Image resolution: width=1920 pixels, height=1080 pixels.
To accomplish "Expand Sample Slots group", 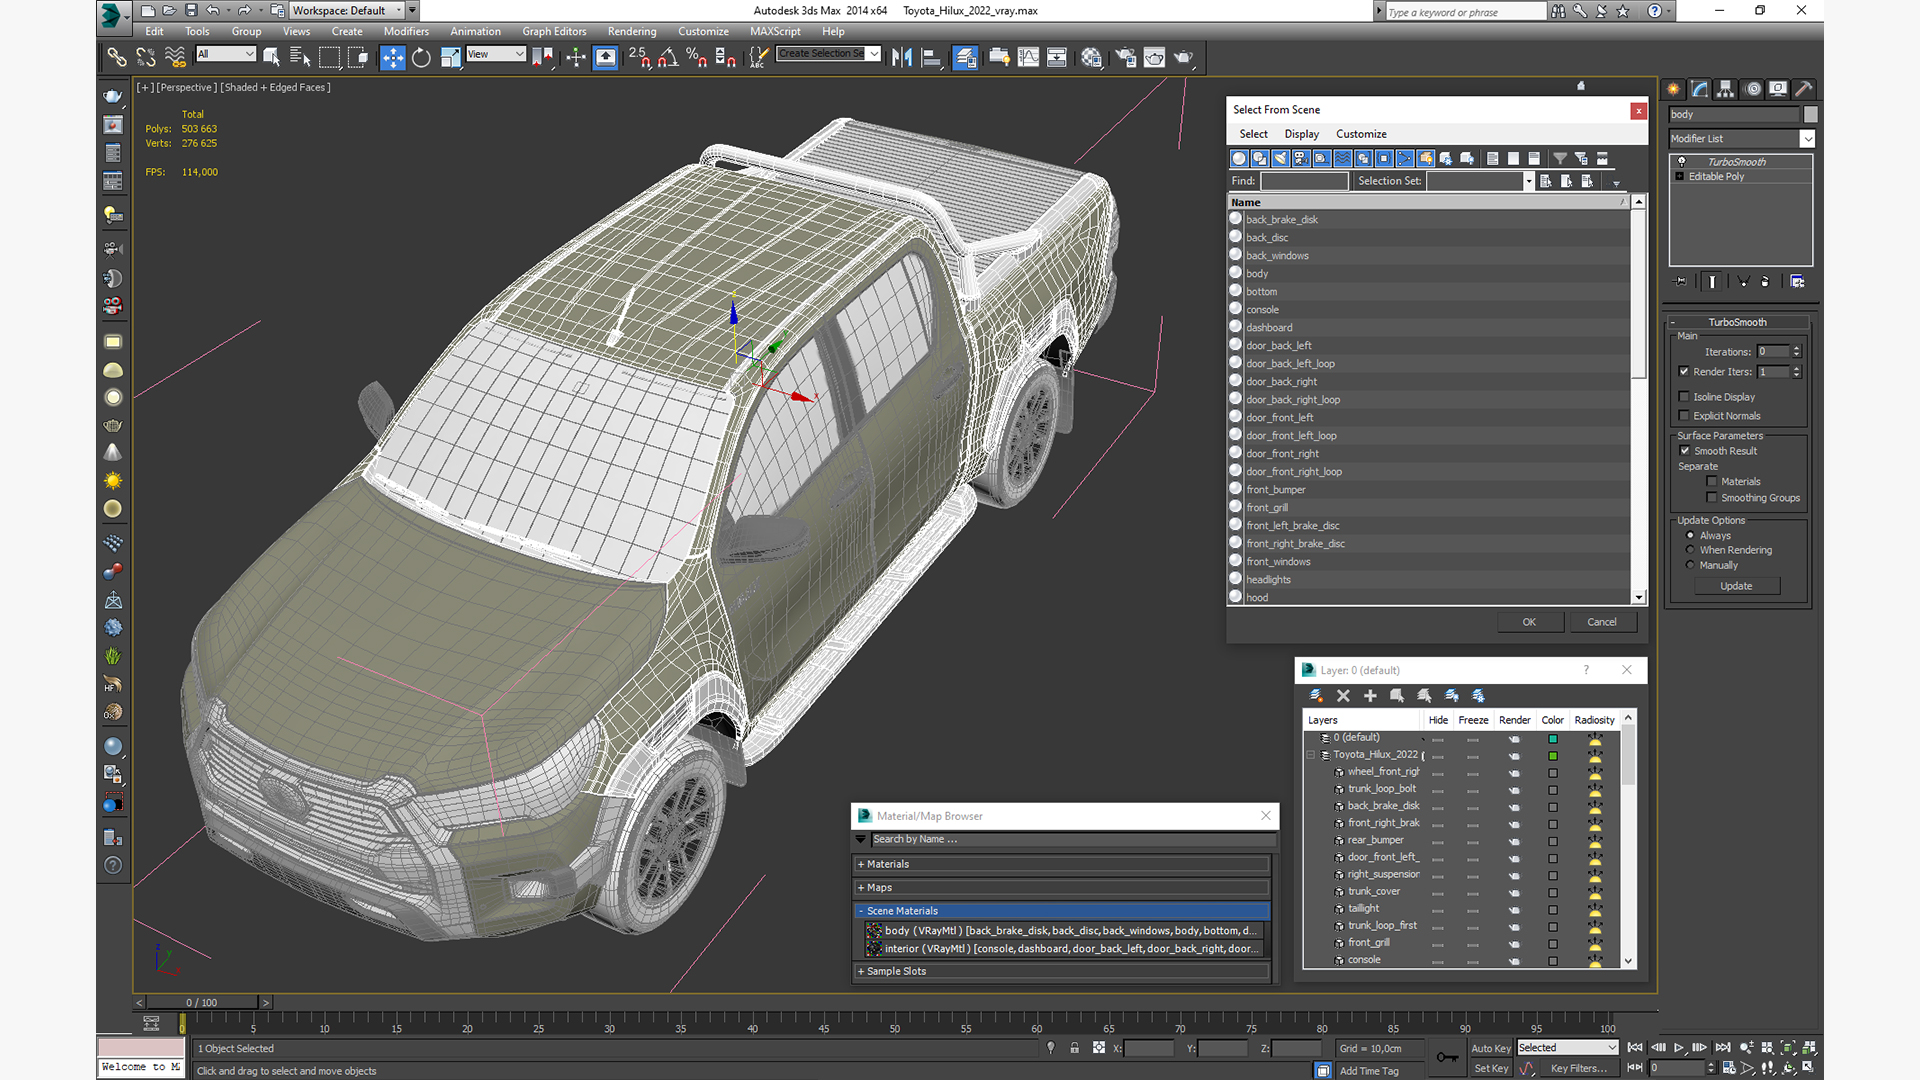I will click(861, 972).
